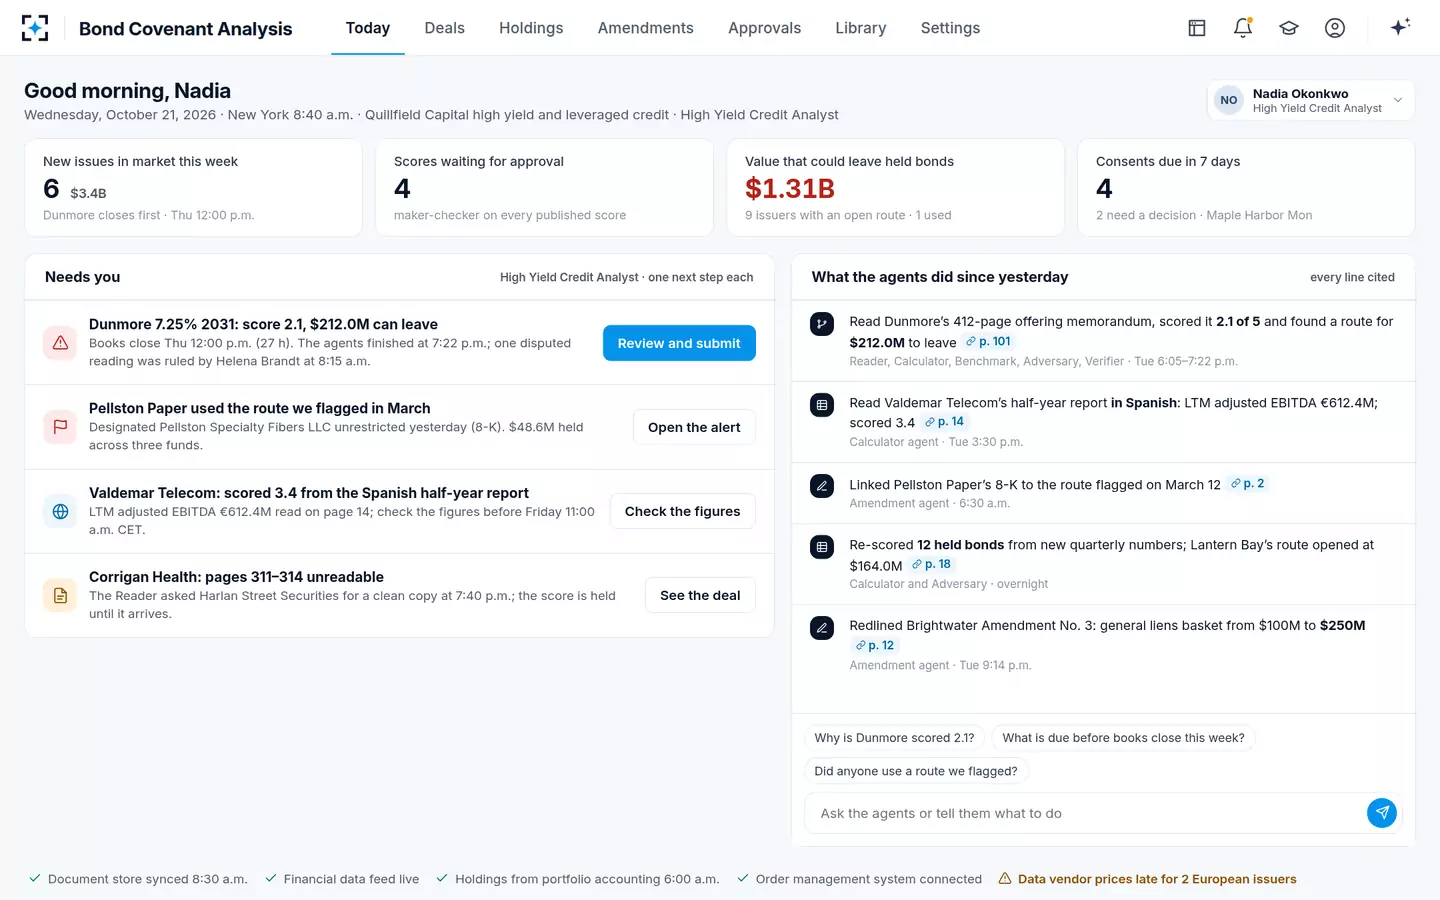Open the Settings tab

click(950, 28)
